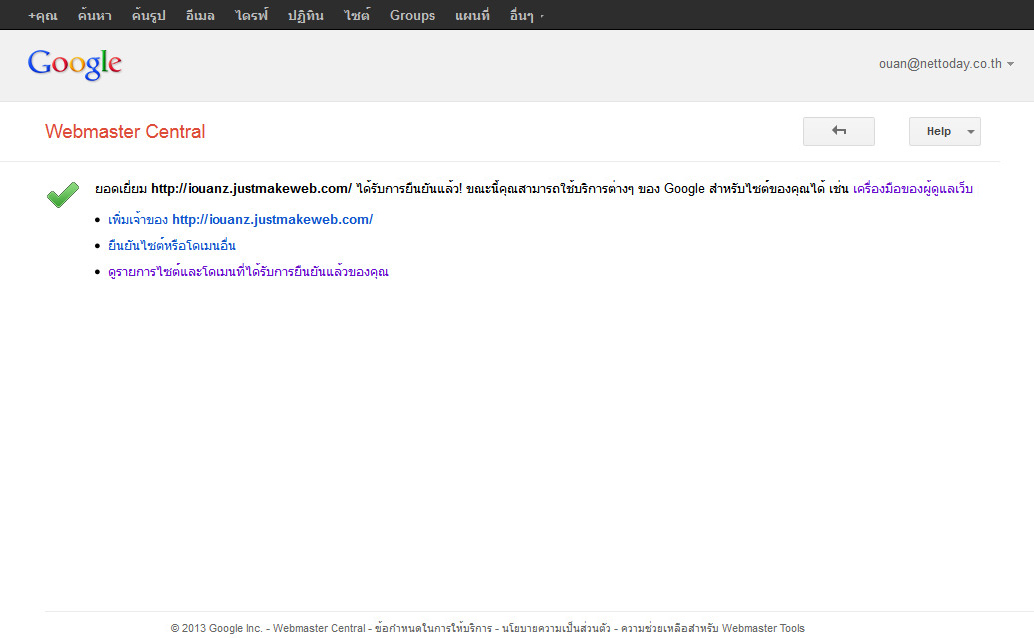Open the เครื่องมือของผู้ดูแลเว็บ link
Image resolution: width=1034 pixels, height=638 pixels.
(x=913, y=189)
